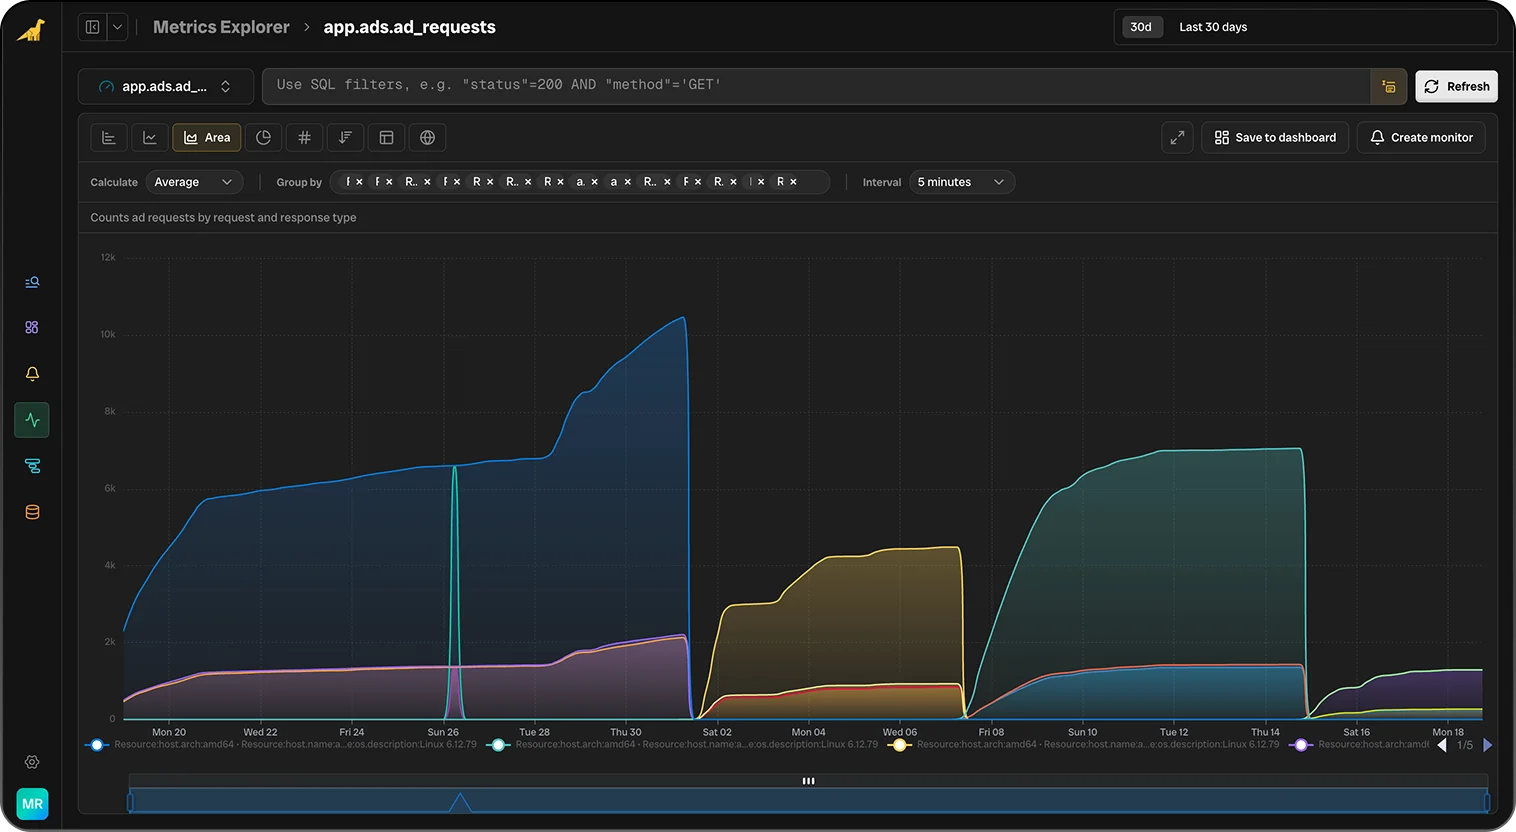
Task: Switch to pie chart view
Action: tap(263, 138)
